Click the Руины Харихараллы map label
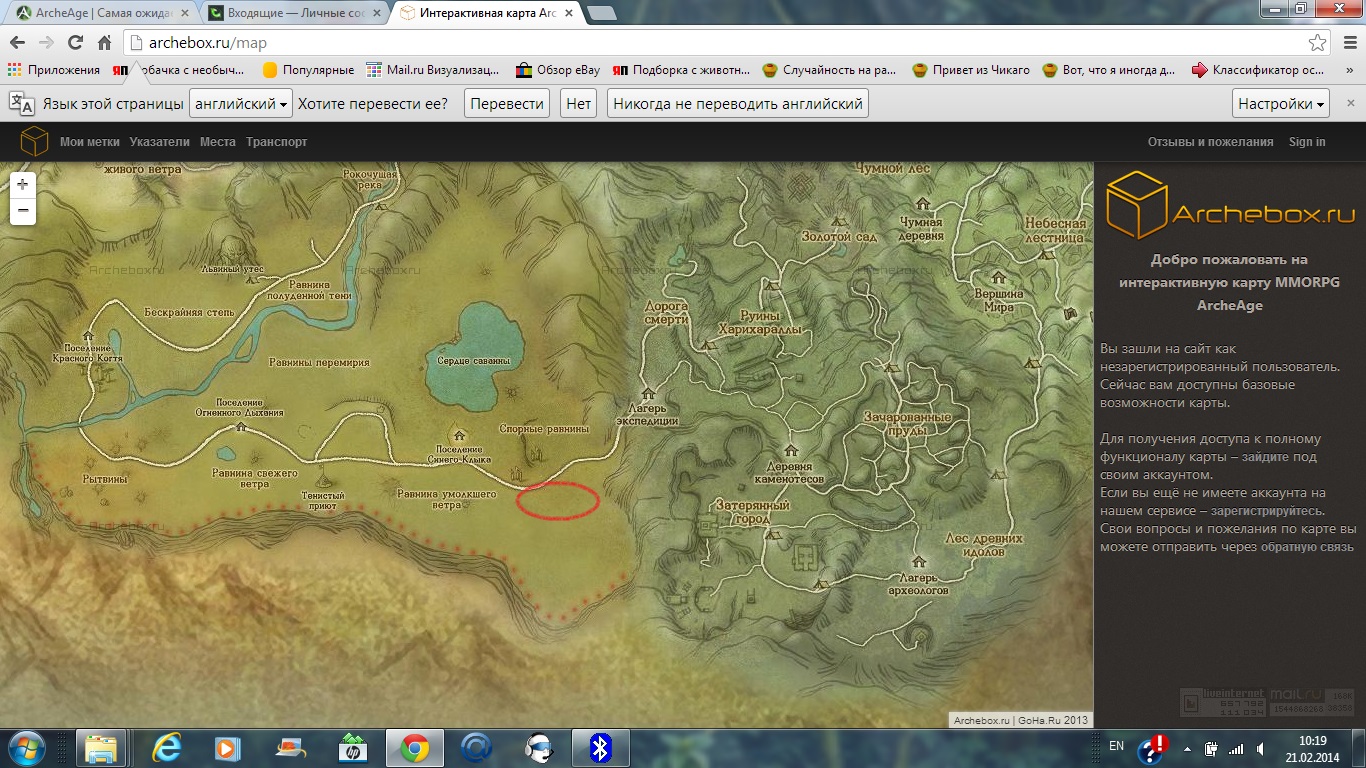The width and height of the screenshot is (1366, 768). [758, 321]
